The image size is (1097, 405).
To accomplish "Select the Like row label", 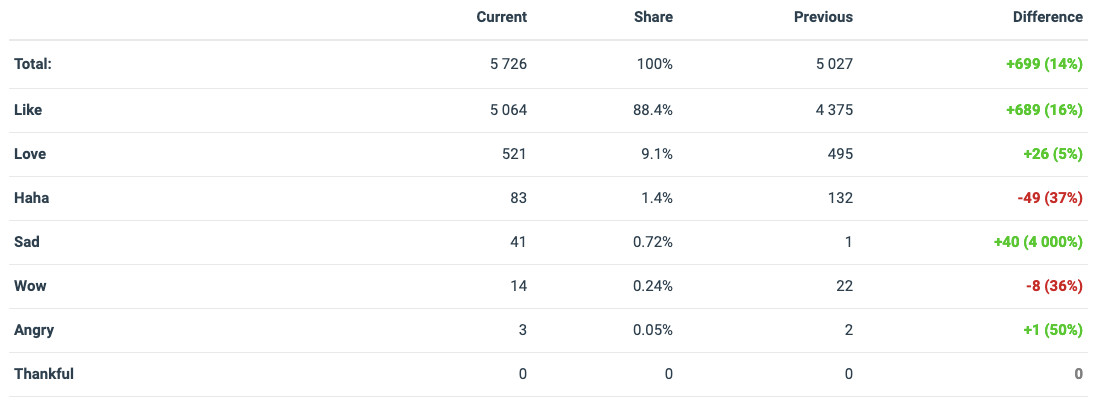I will (28, 110).
